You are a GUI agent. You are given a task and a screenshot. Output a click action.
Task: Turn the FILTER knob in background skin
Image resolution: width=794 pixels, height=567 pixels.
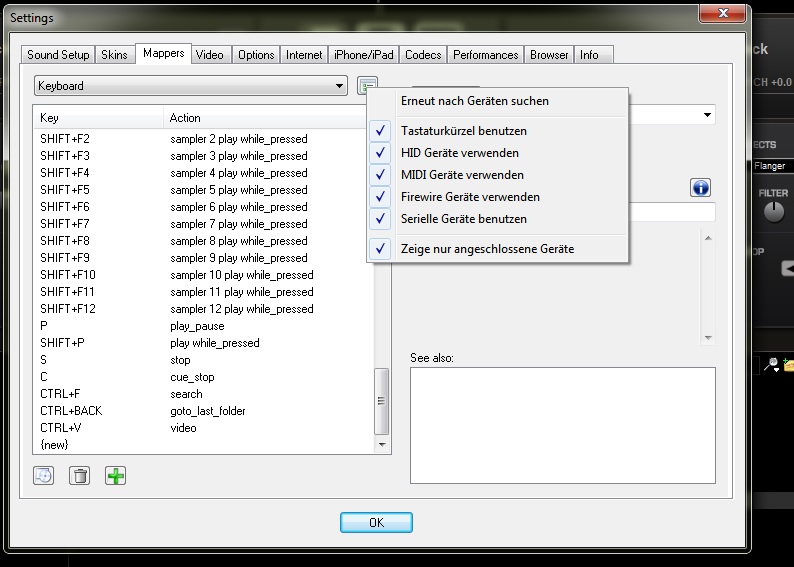click(x=774, y=211)
